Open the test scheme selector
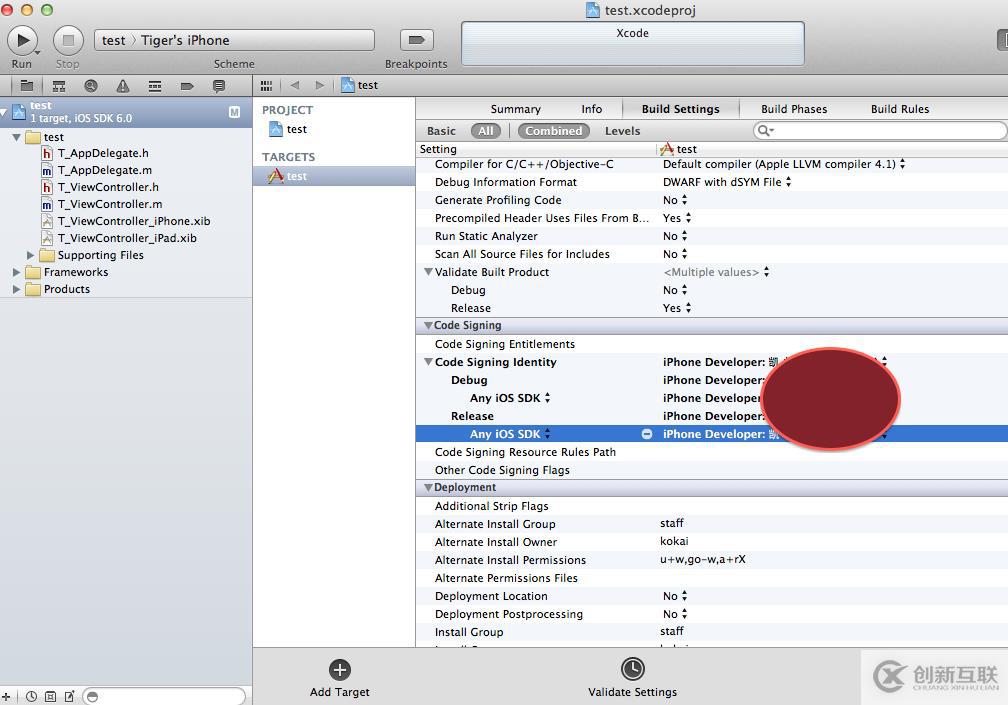Image resolution: width=1008 pixels, height=705 pixels. [x=114, y=40]
